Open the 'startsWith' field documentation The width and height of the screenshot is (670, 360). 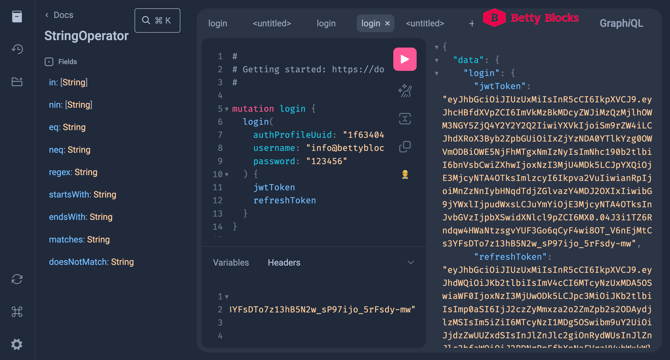coord(70,195)
